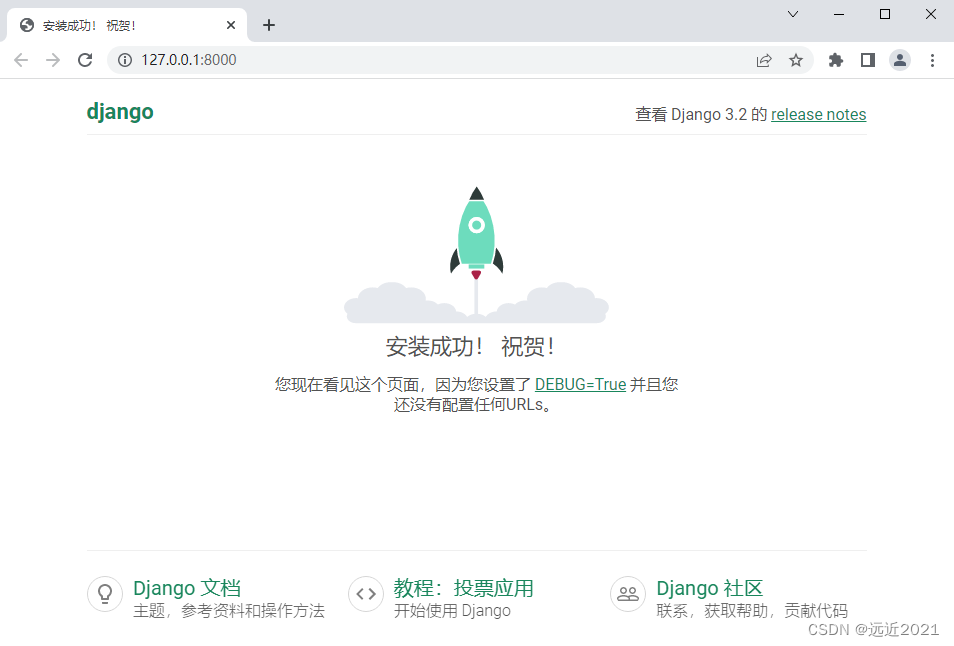Select the 安装成功 browser tab
Image resolution: width=954 pixels, height=646 pixels.
coord(120,24)
